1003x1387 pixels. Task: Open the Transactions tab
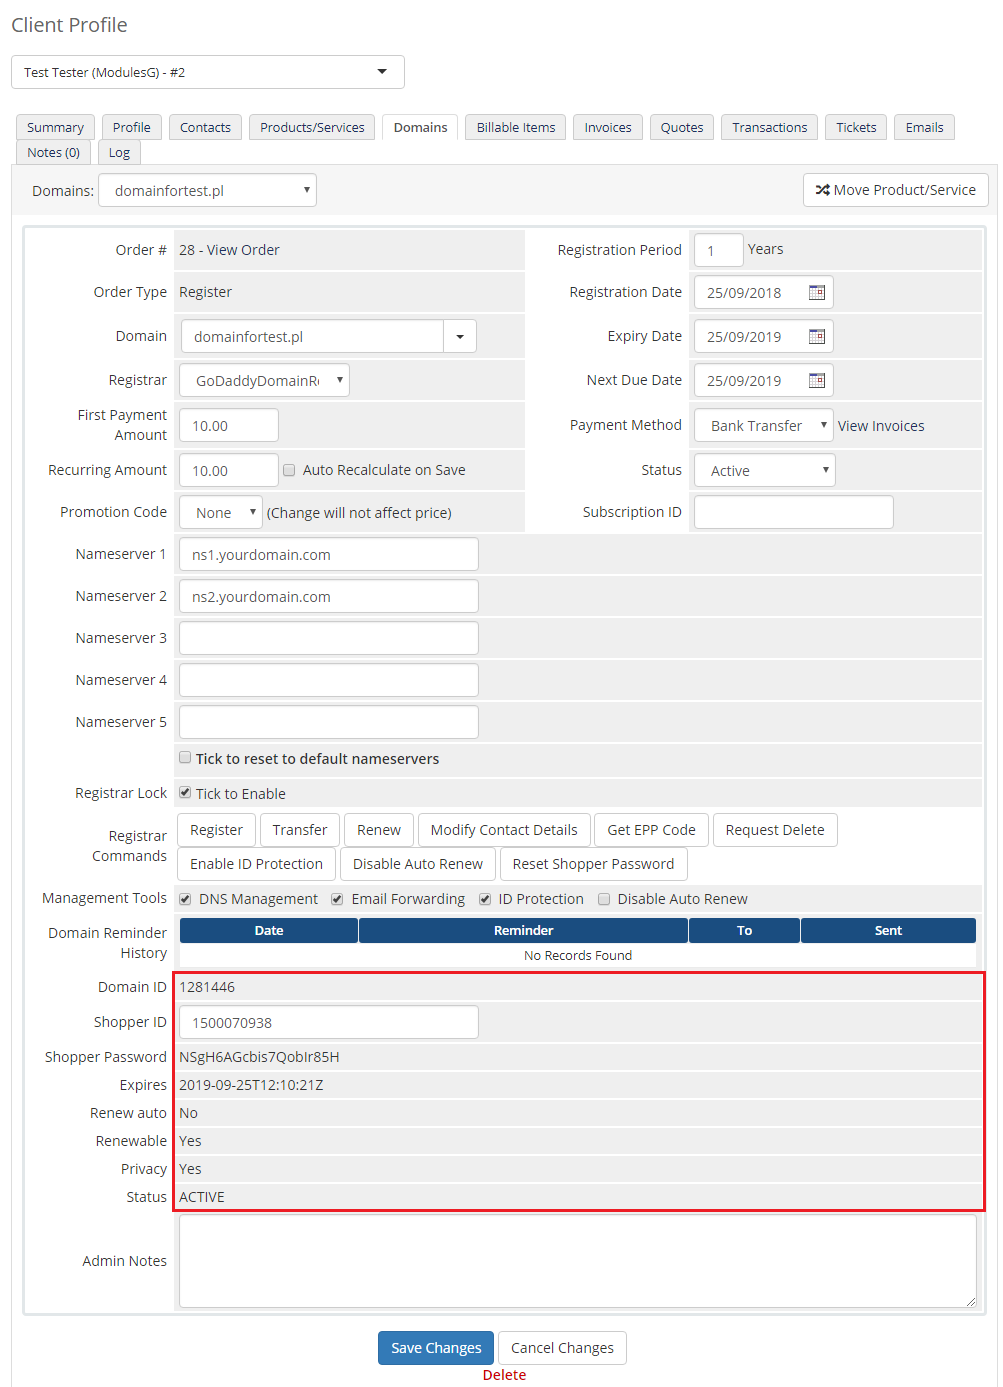pyautogui.click(x=770, y=127)
